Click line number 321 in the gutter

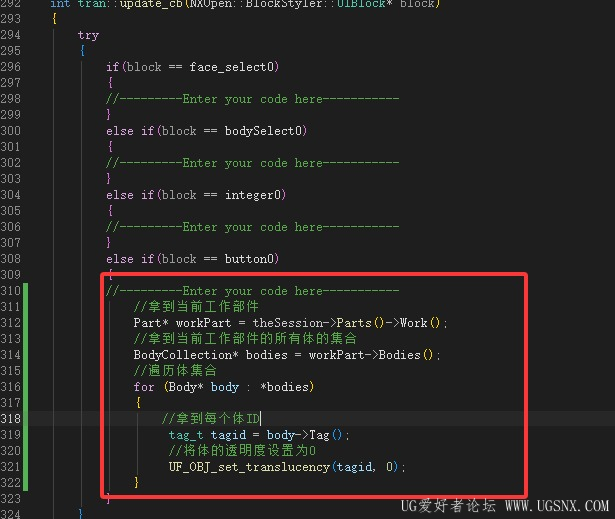click(11, 467)
